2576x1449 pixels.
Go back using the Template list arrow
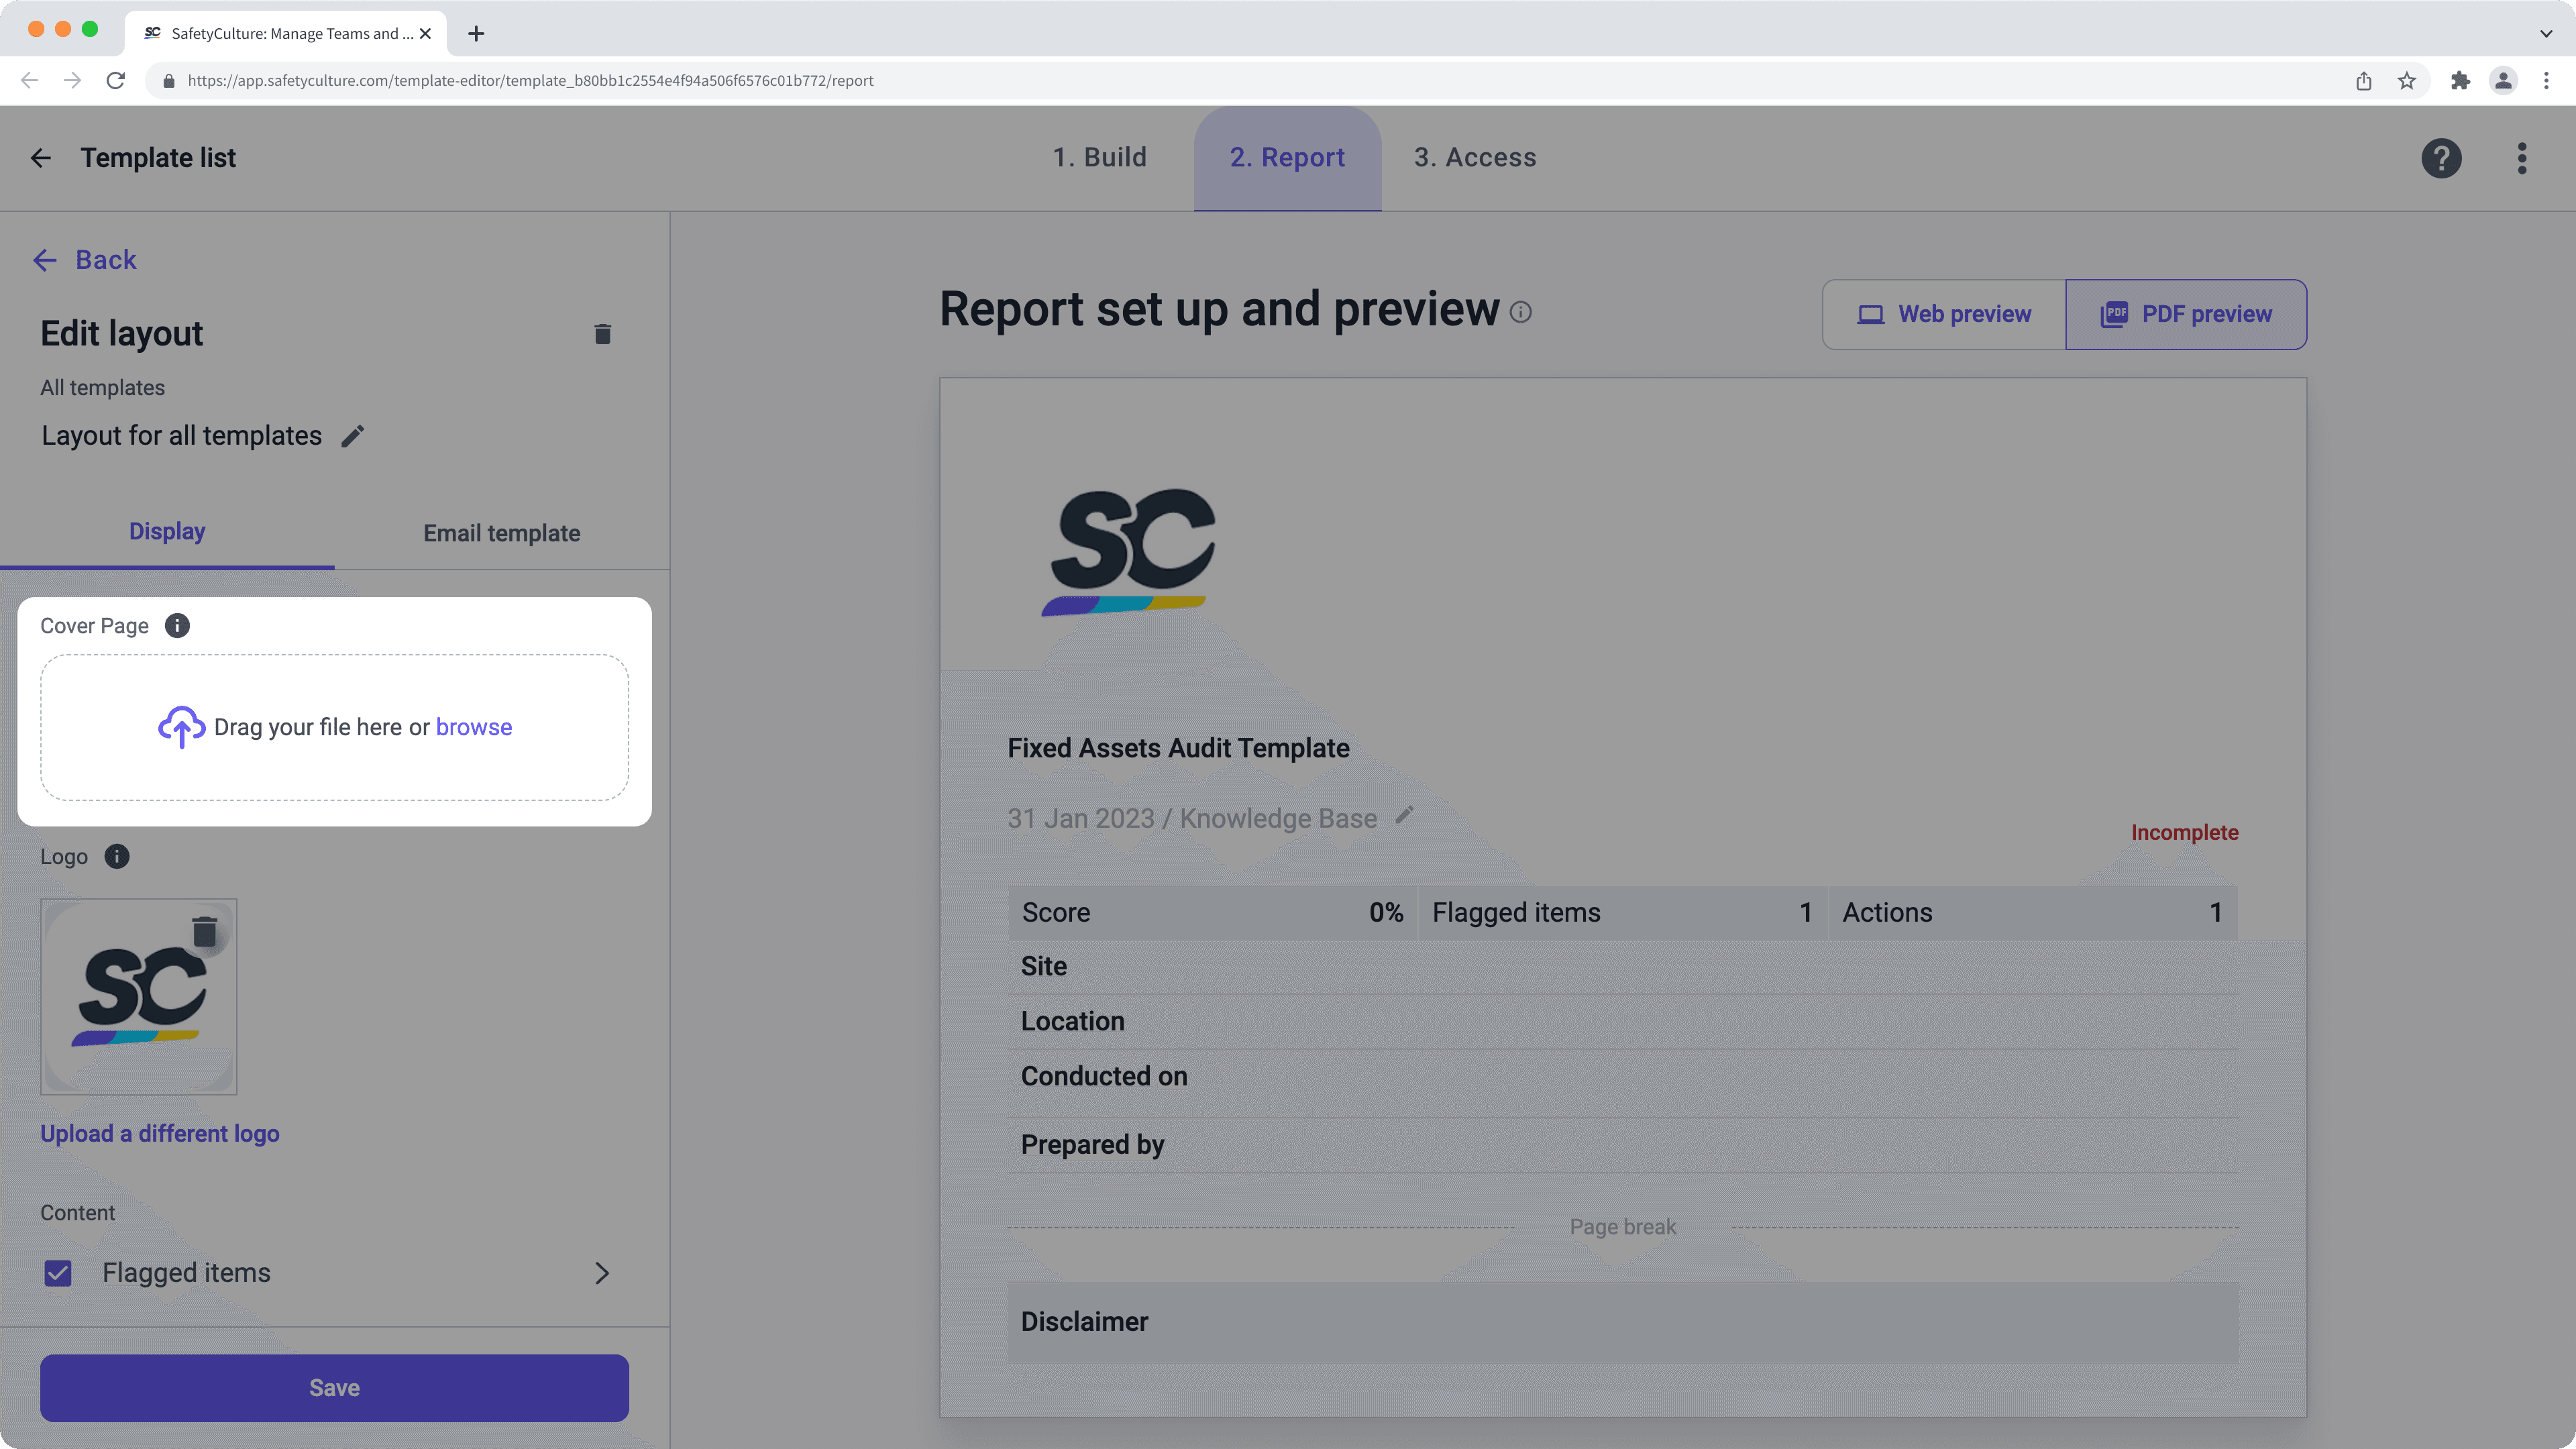click(41, 158)
